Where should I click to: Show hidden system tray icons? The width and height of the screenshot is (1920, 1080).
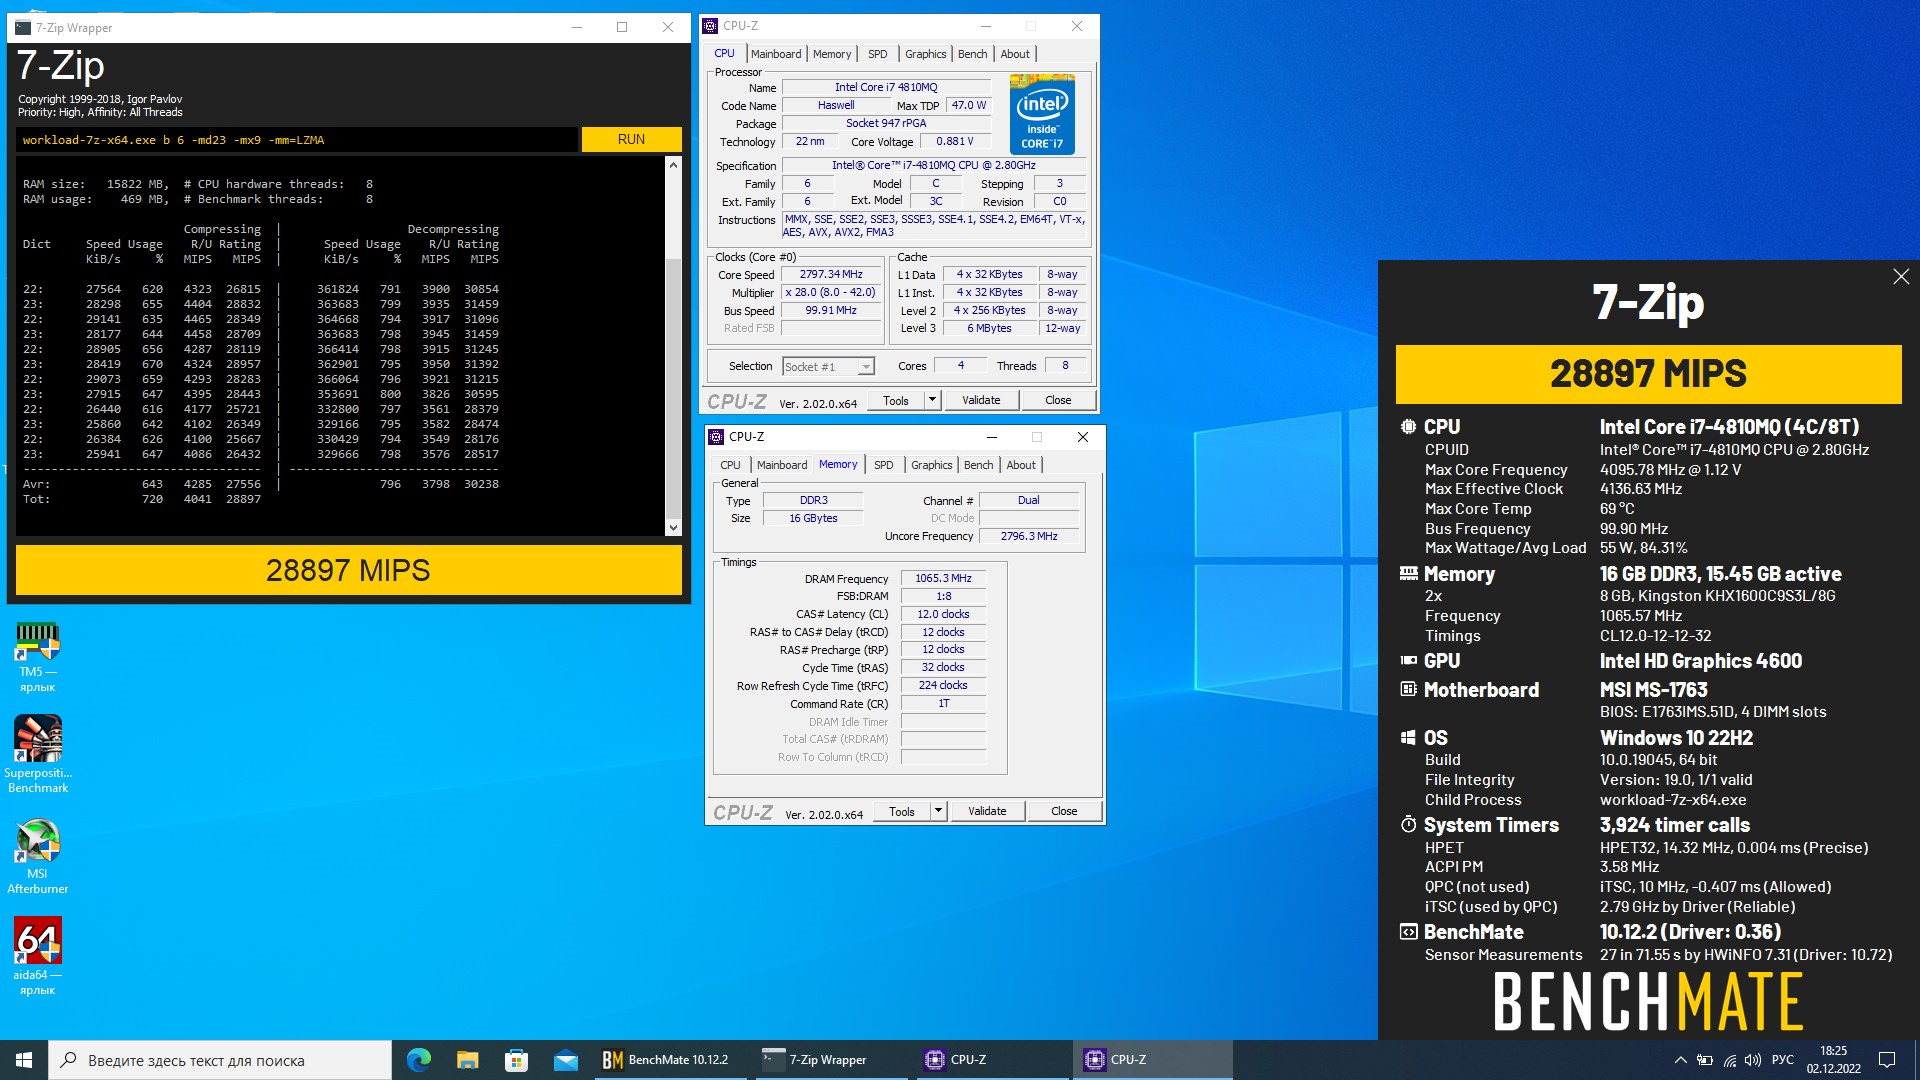click(x=1680, y=1060)
